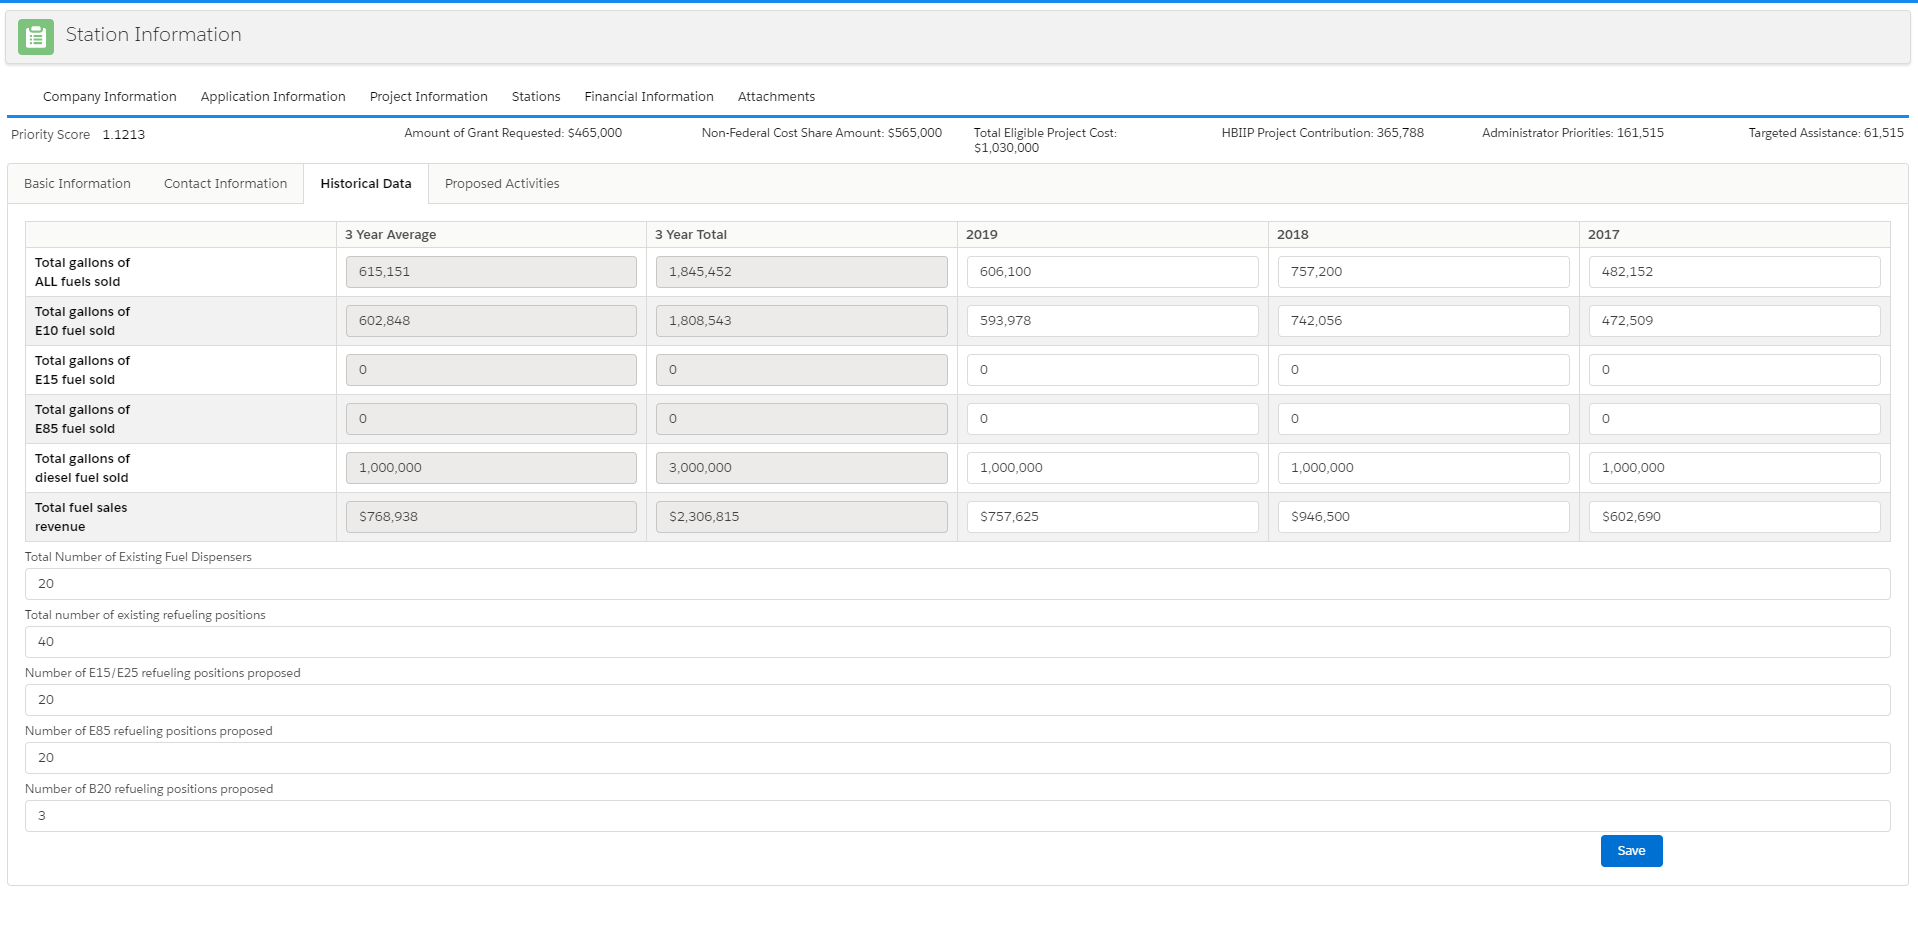Image resolution: width=1918 pixels, height=926 pixels.
Task: Click the 2019 total fuel sales revenue field
Action: (1111, 517)
